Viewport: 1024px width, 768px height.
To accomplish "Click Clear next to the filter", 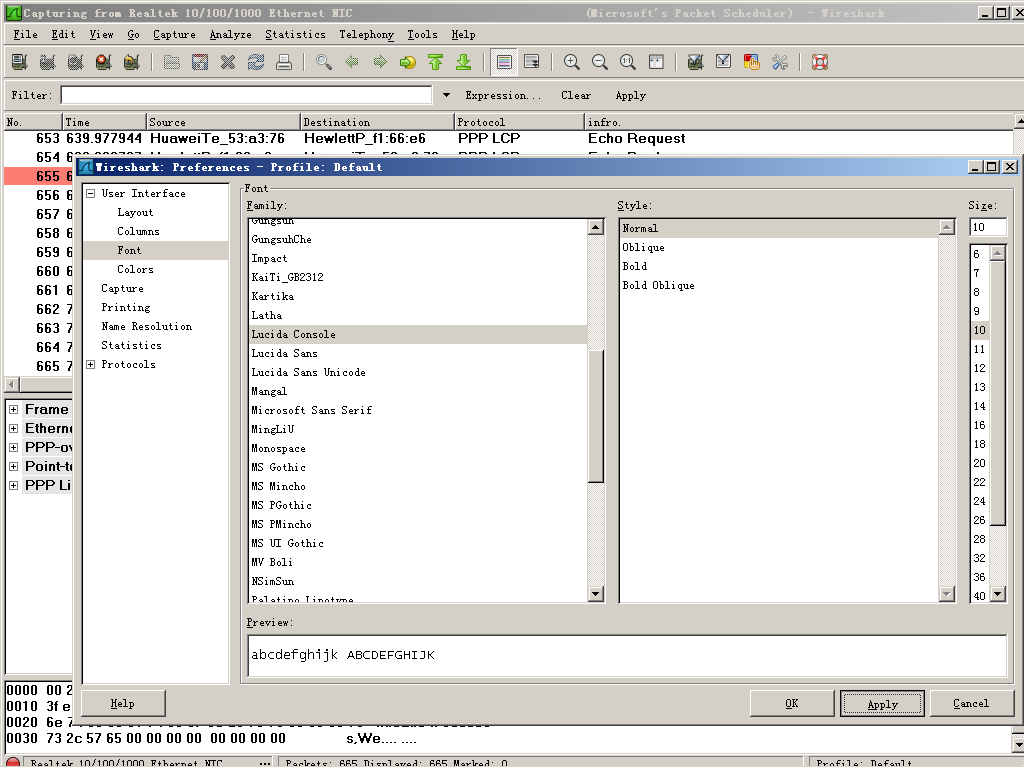I will 576,95.
